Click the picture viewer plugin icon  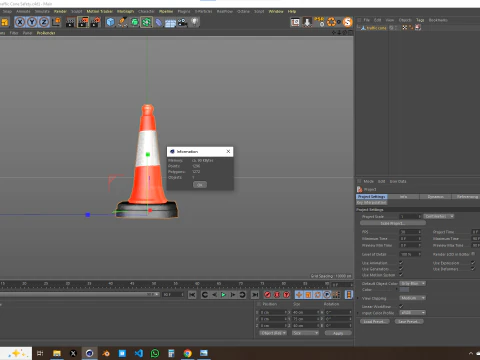coord(295,22)
